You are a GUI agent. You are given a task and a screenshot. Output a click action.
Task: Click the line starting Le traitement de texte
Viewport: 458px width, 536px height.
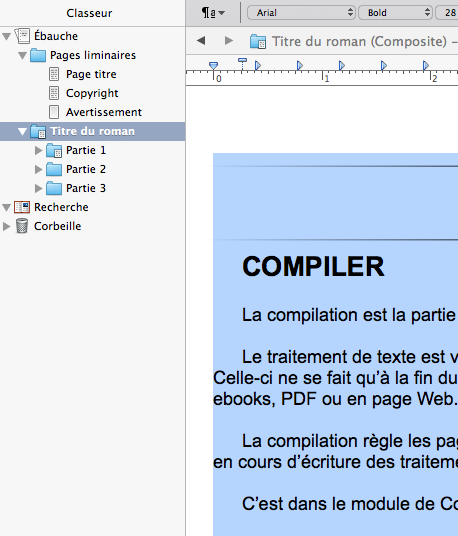coord(350,357)
